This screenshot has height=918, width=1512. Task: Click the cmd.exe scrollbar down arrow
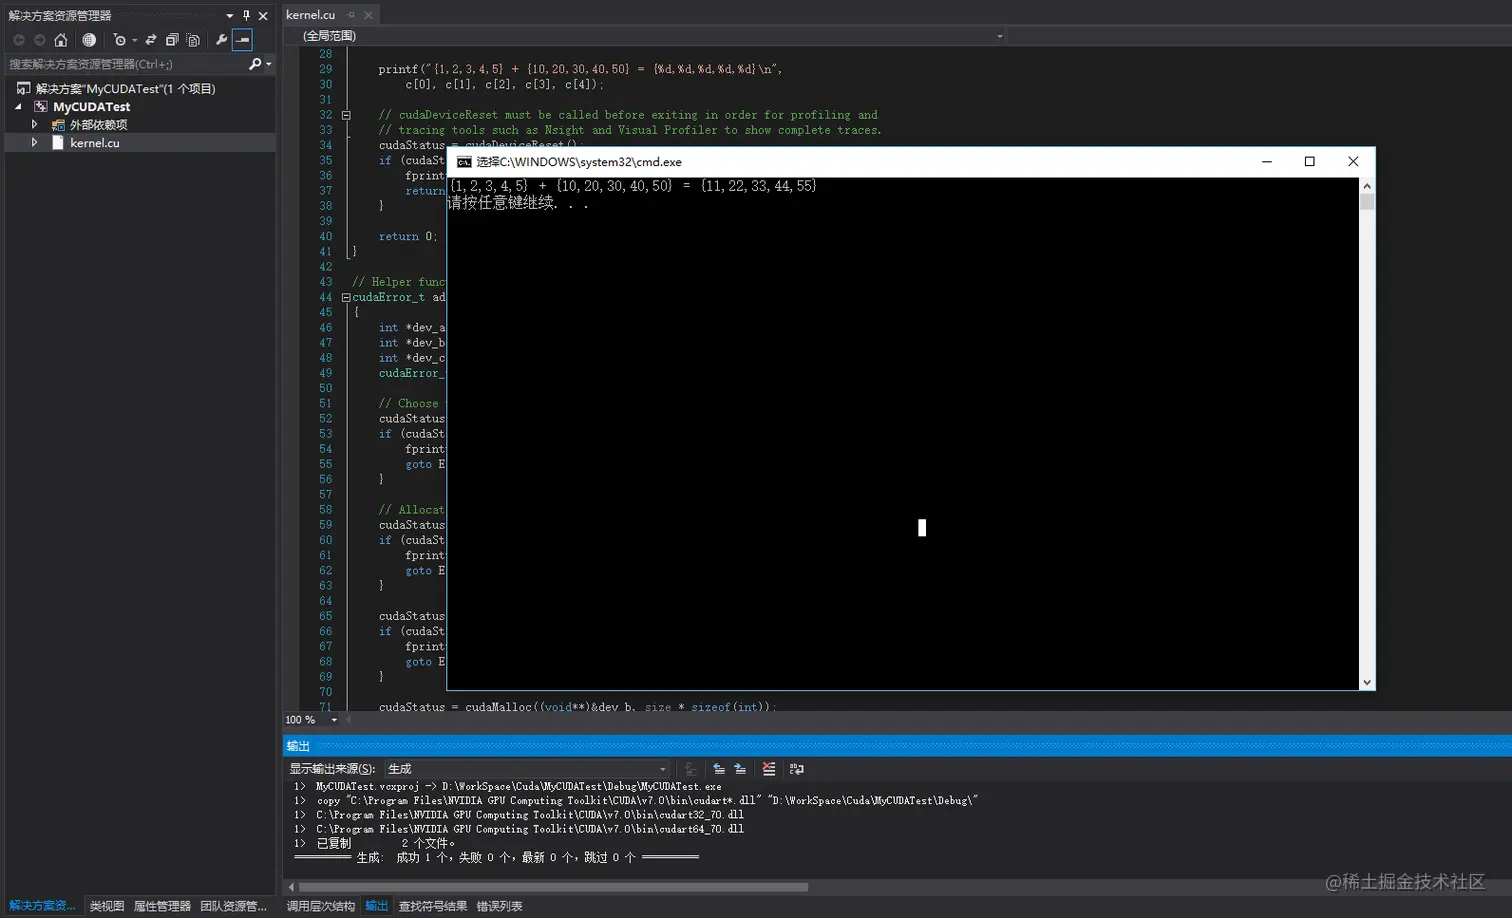[x=1367, y=682]
